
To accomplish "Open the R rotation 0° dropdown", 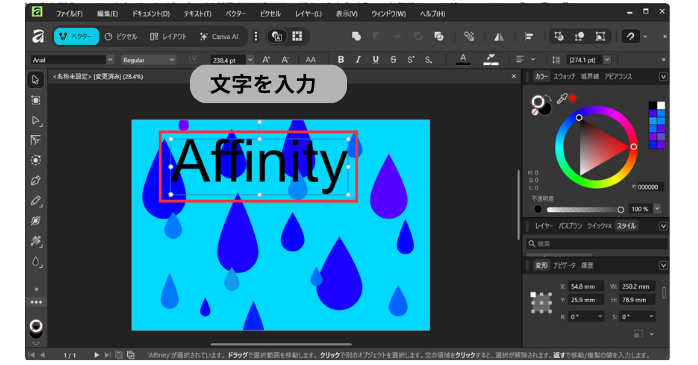I will pyautogui.click(x=600, y=316).
